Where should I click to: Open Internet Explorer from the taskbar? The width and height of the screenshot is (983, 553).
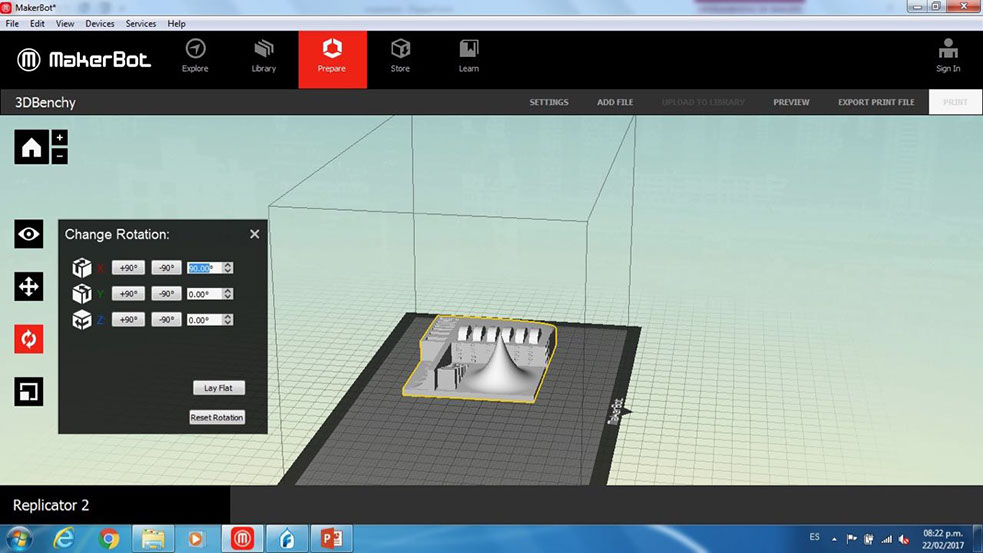[x=64, y=539]
